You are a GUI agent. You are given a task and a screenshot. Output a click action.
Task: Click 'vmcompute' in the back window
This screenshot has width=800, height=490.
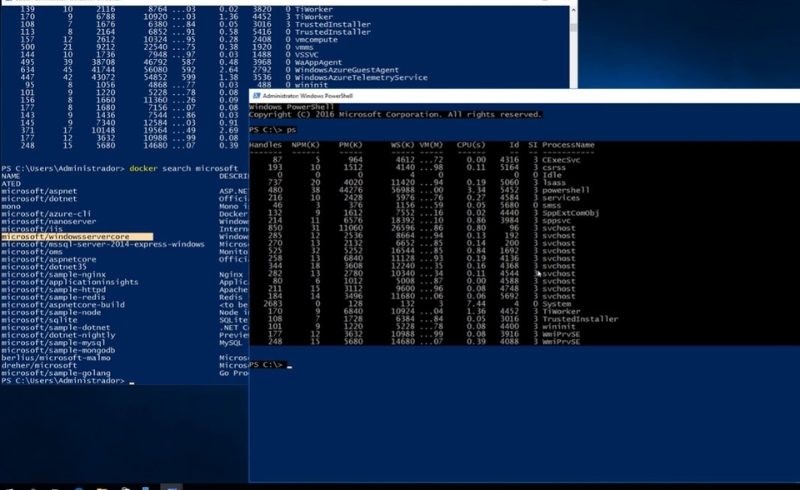[x=316, y=39]
